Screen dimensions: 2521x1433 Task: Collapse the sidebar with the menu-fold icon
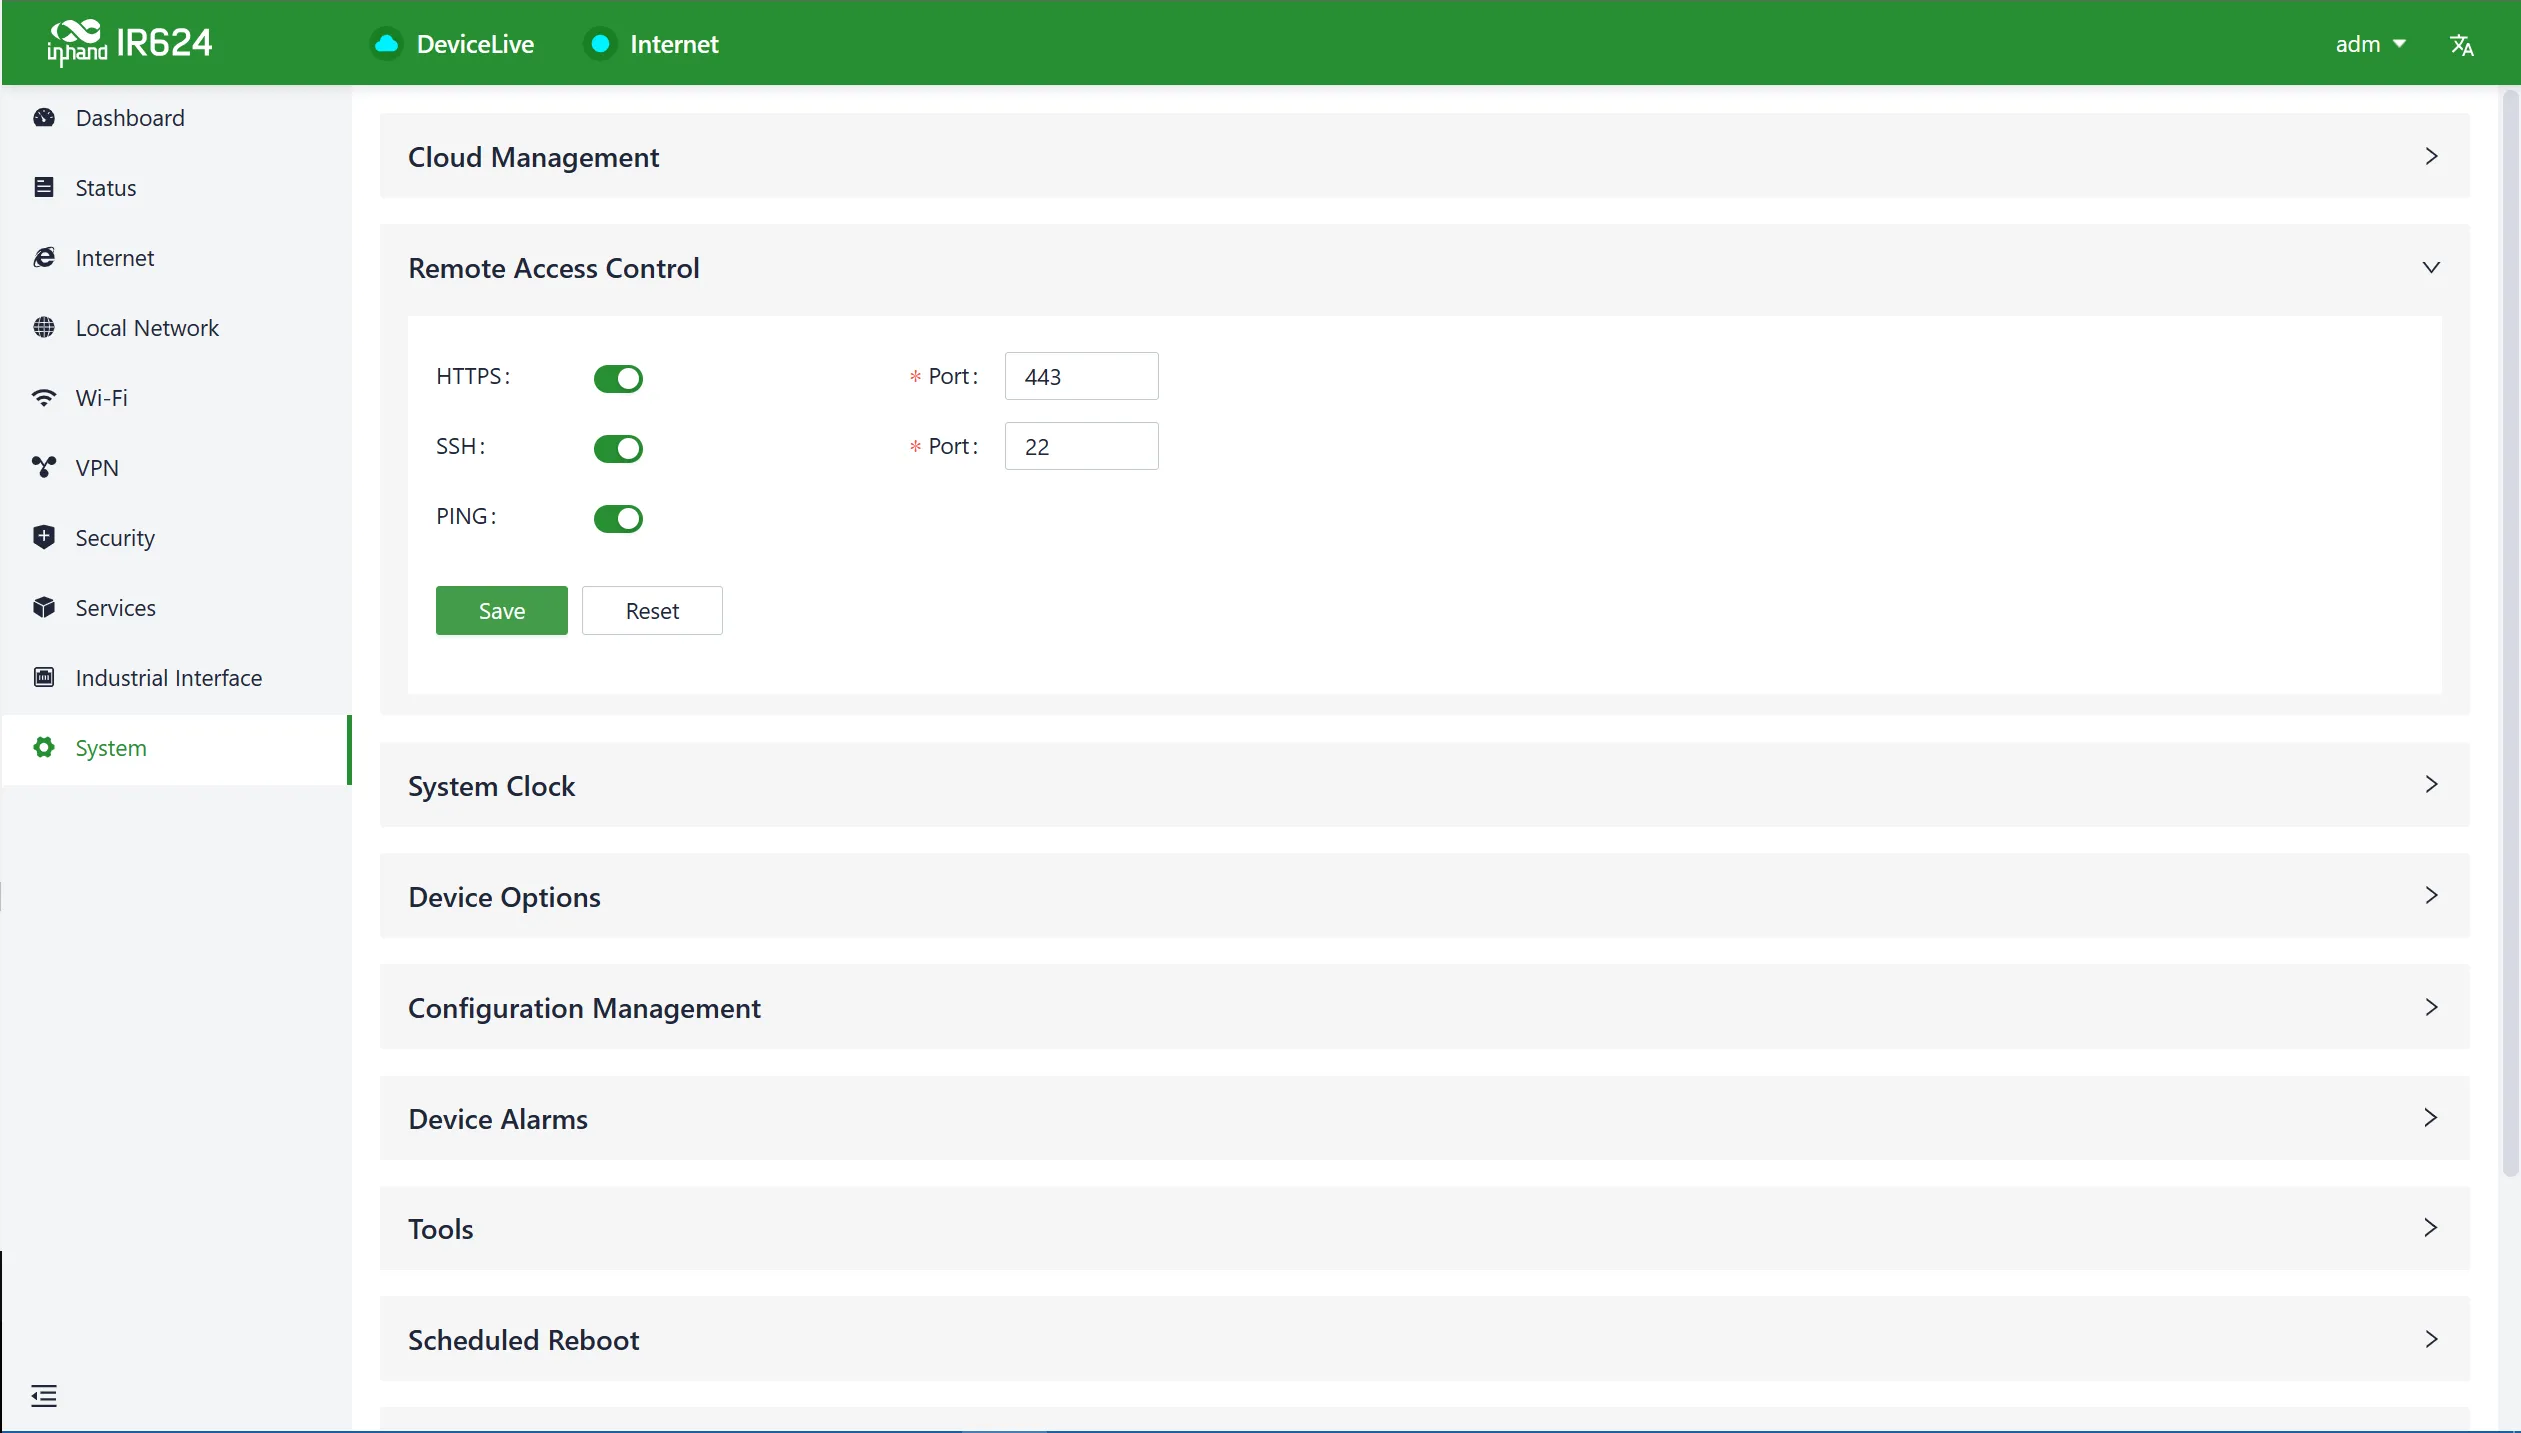pos(44,1396)
